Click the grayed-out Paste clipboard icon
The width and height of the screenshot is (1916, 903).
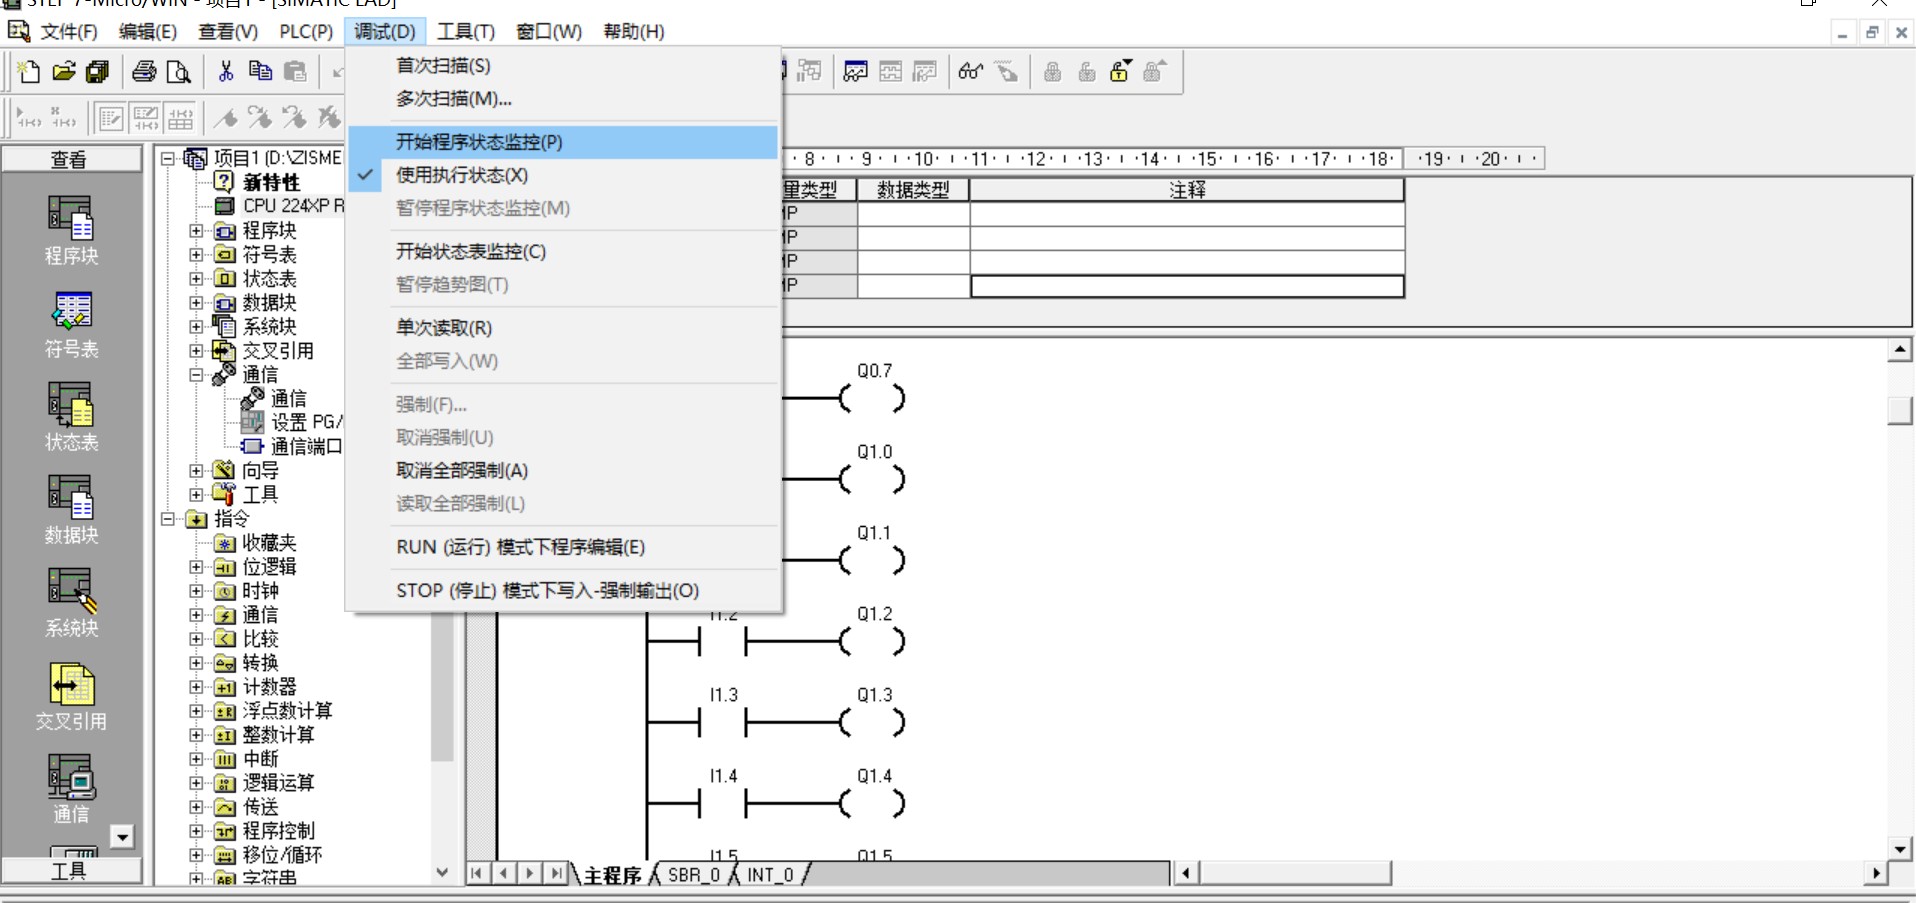click(295, 71)
